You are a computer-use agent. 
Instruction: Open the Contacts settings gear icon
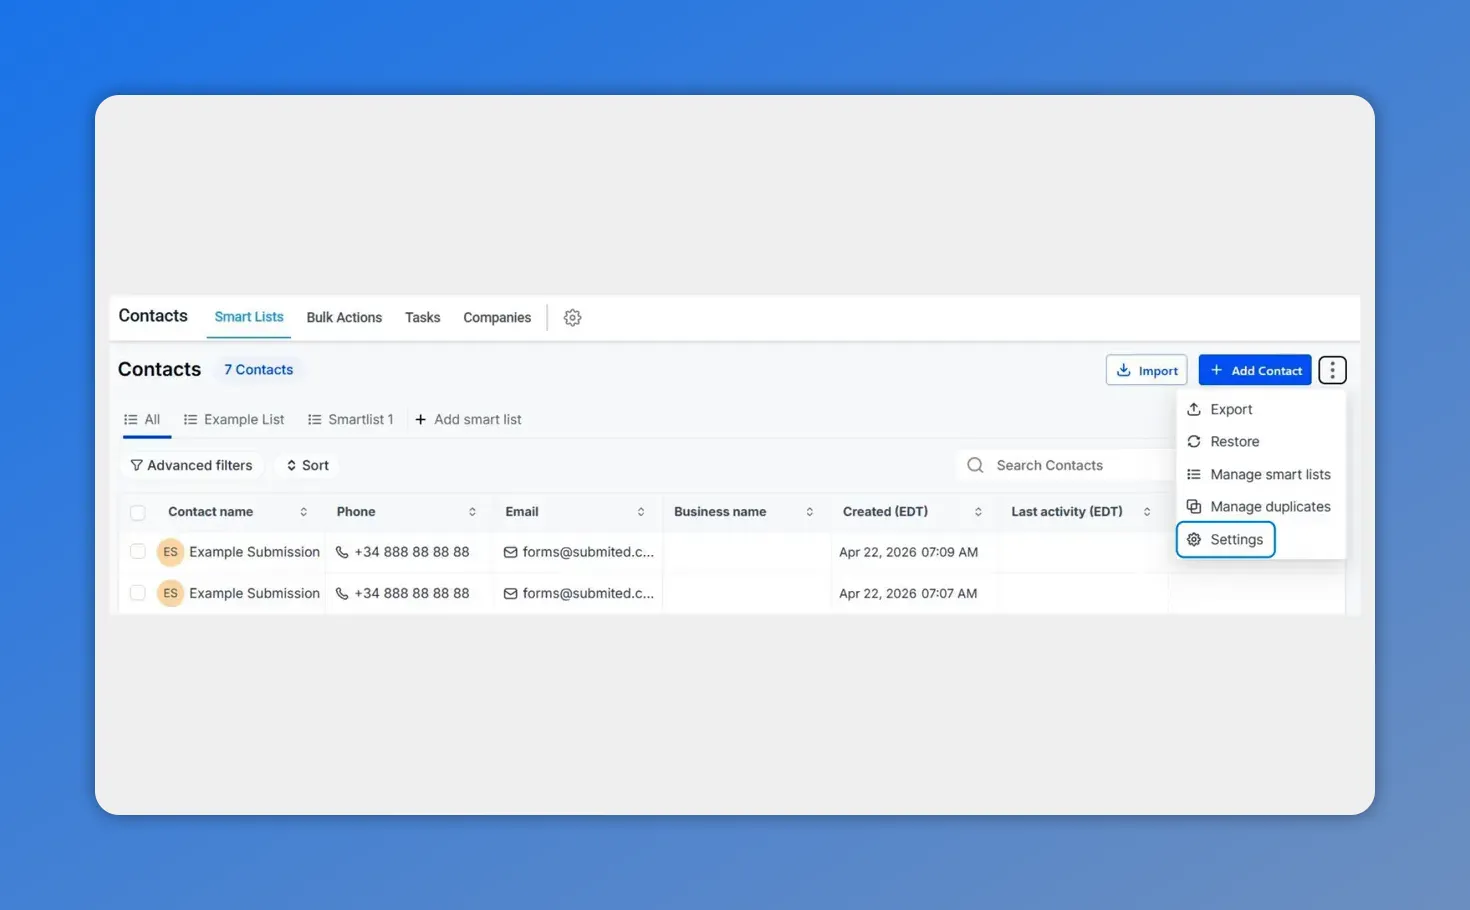click(572, 317)
